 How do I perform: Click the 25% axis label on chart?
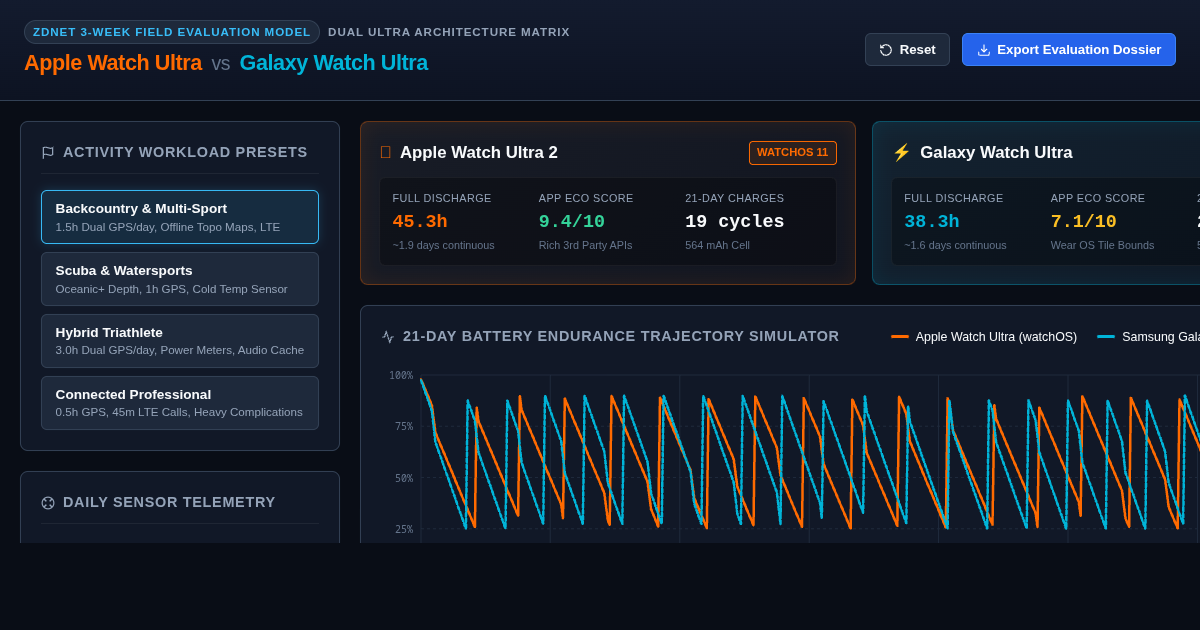pyautogui.click(x=404, y=529)
